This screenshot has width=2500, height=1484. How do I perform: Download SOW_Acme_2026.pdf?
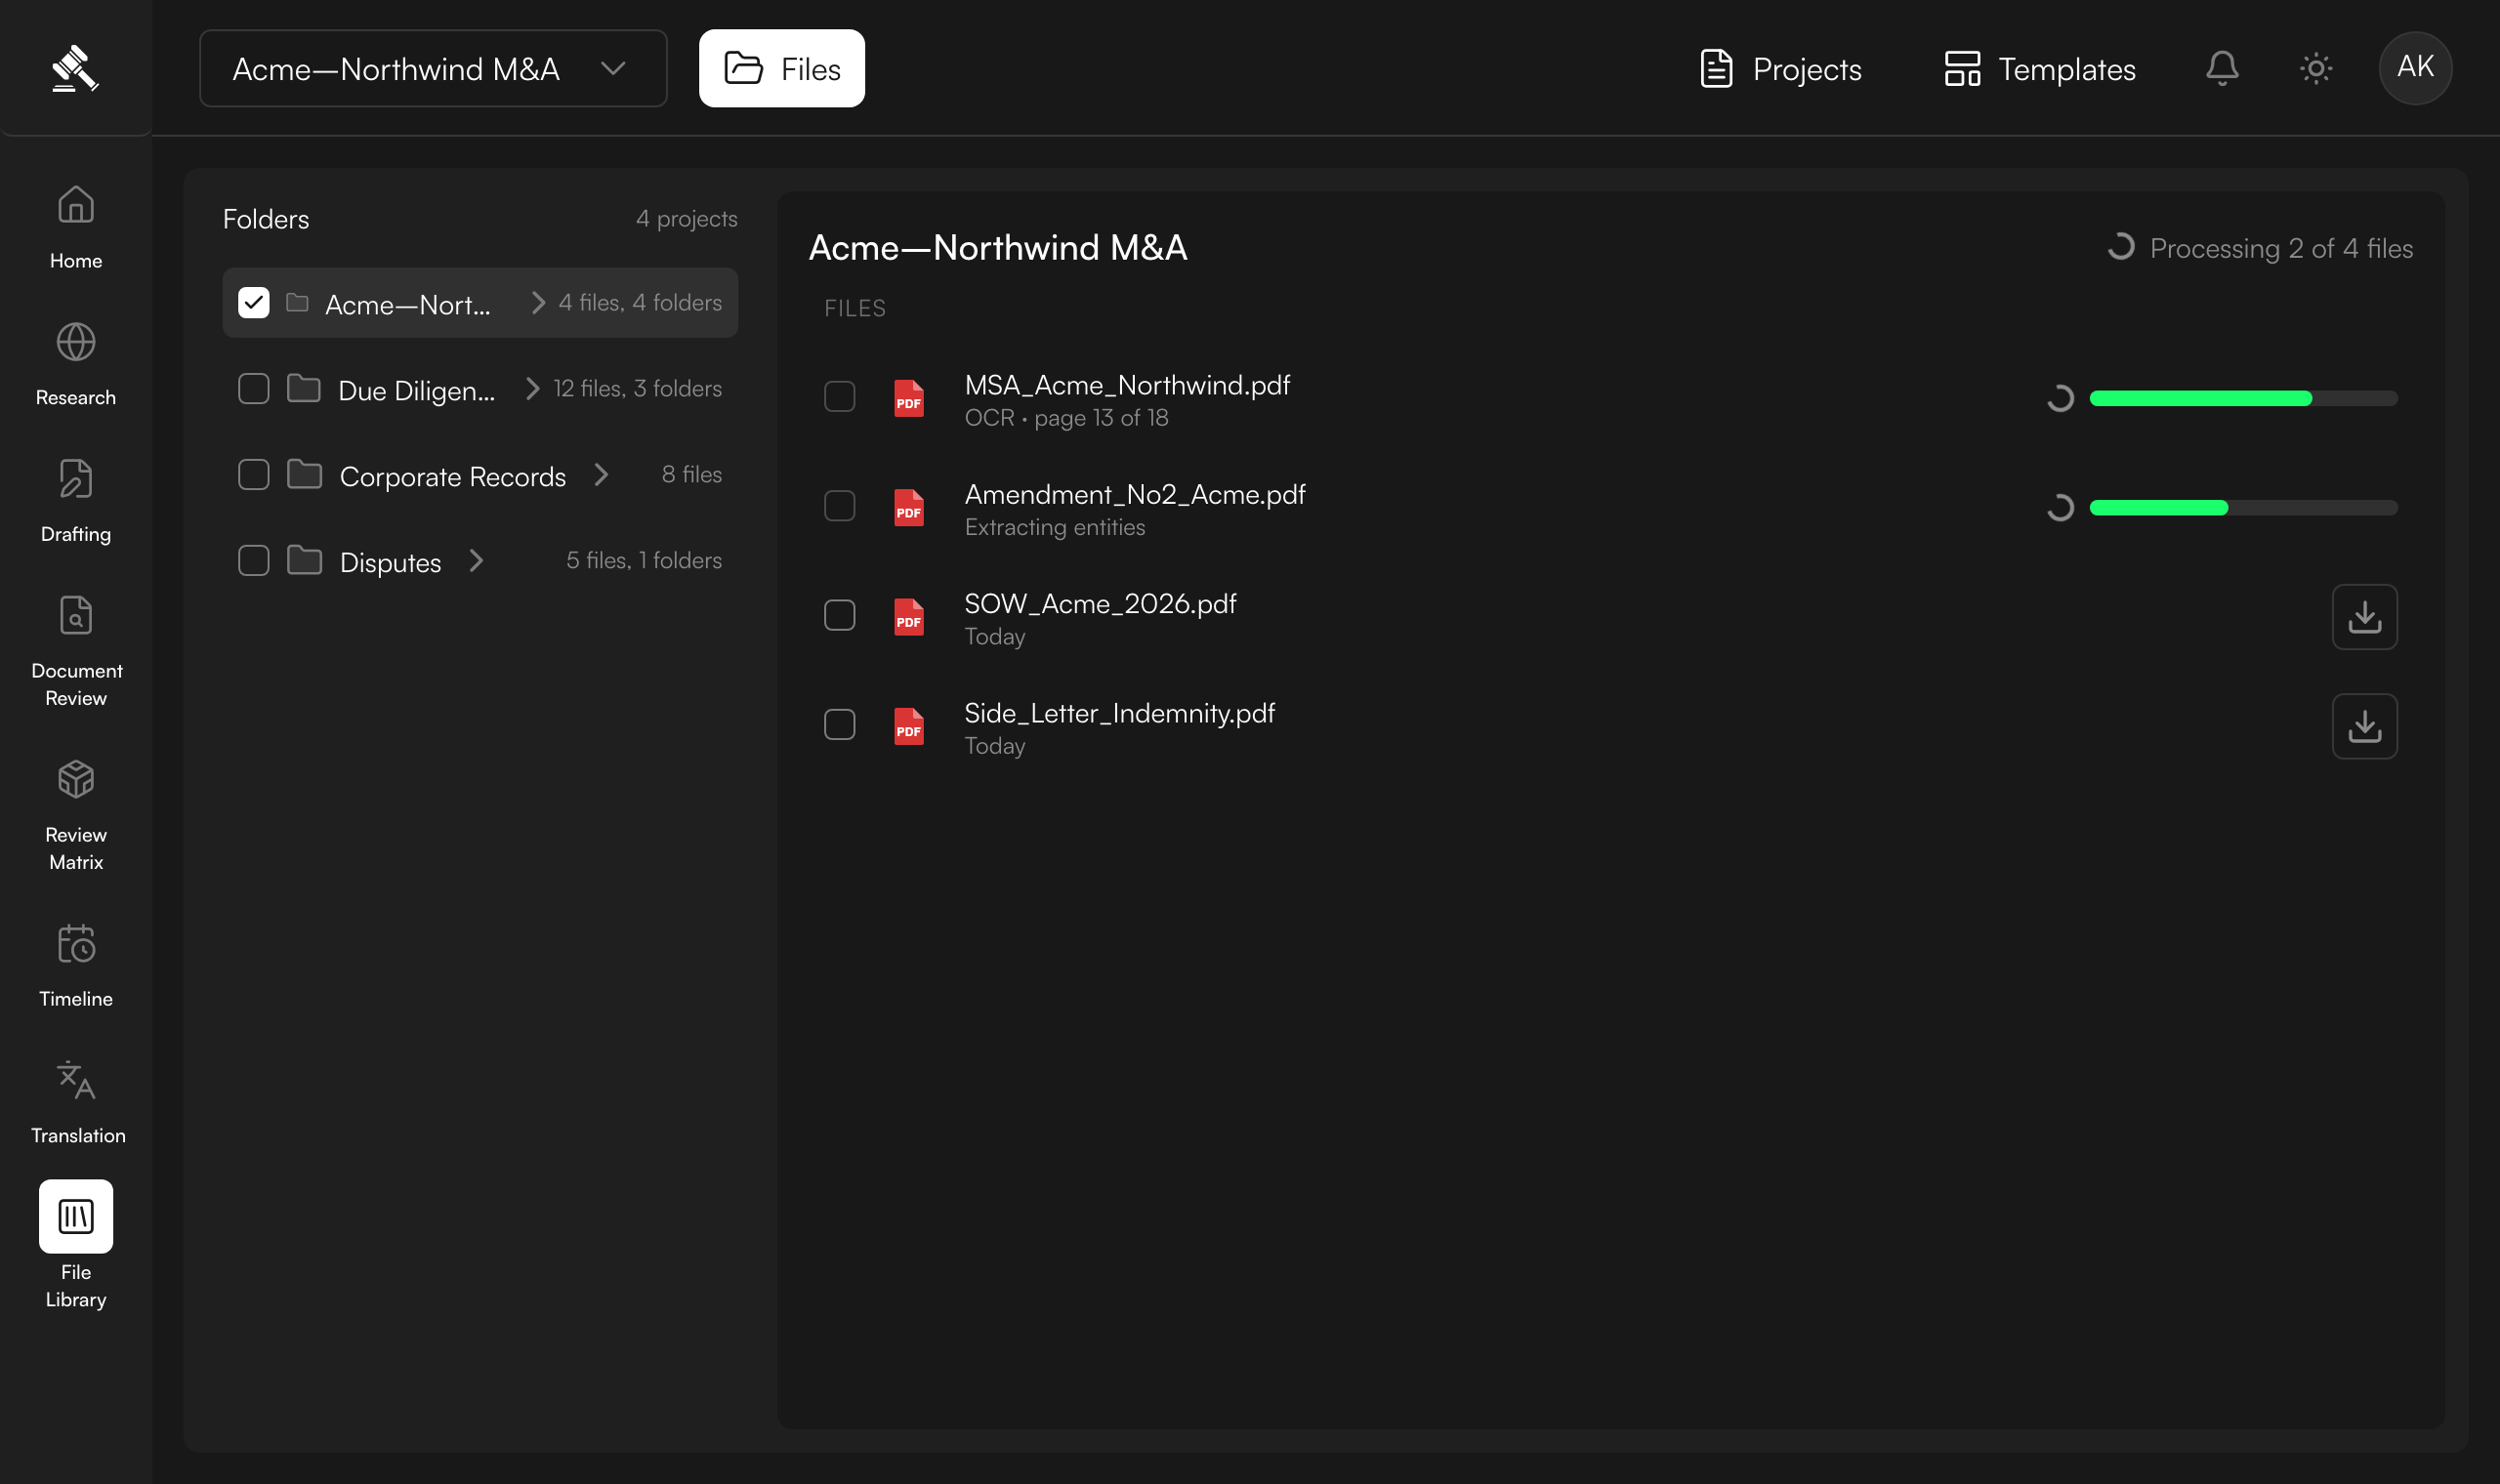point(2364,617)
